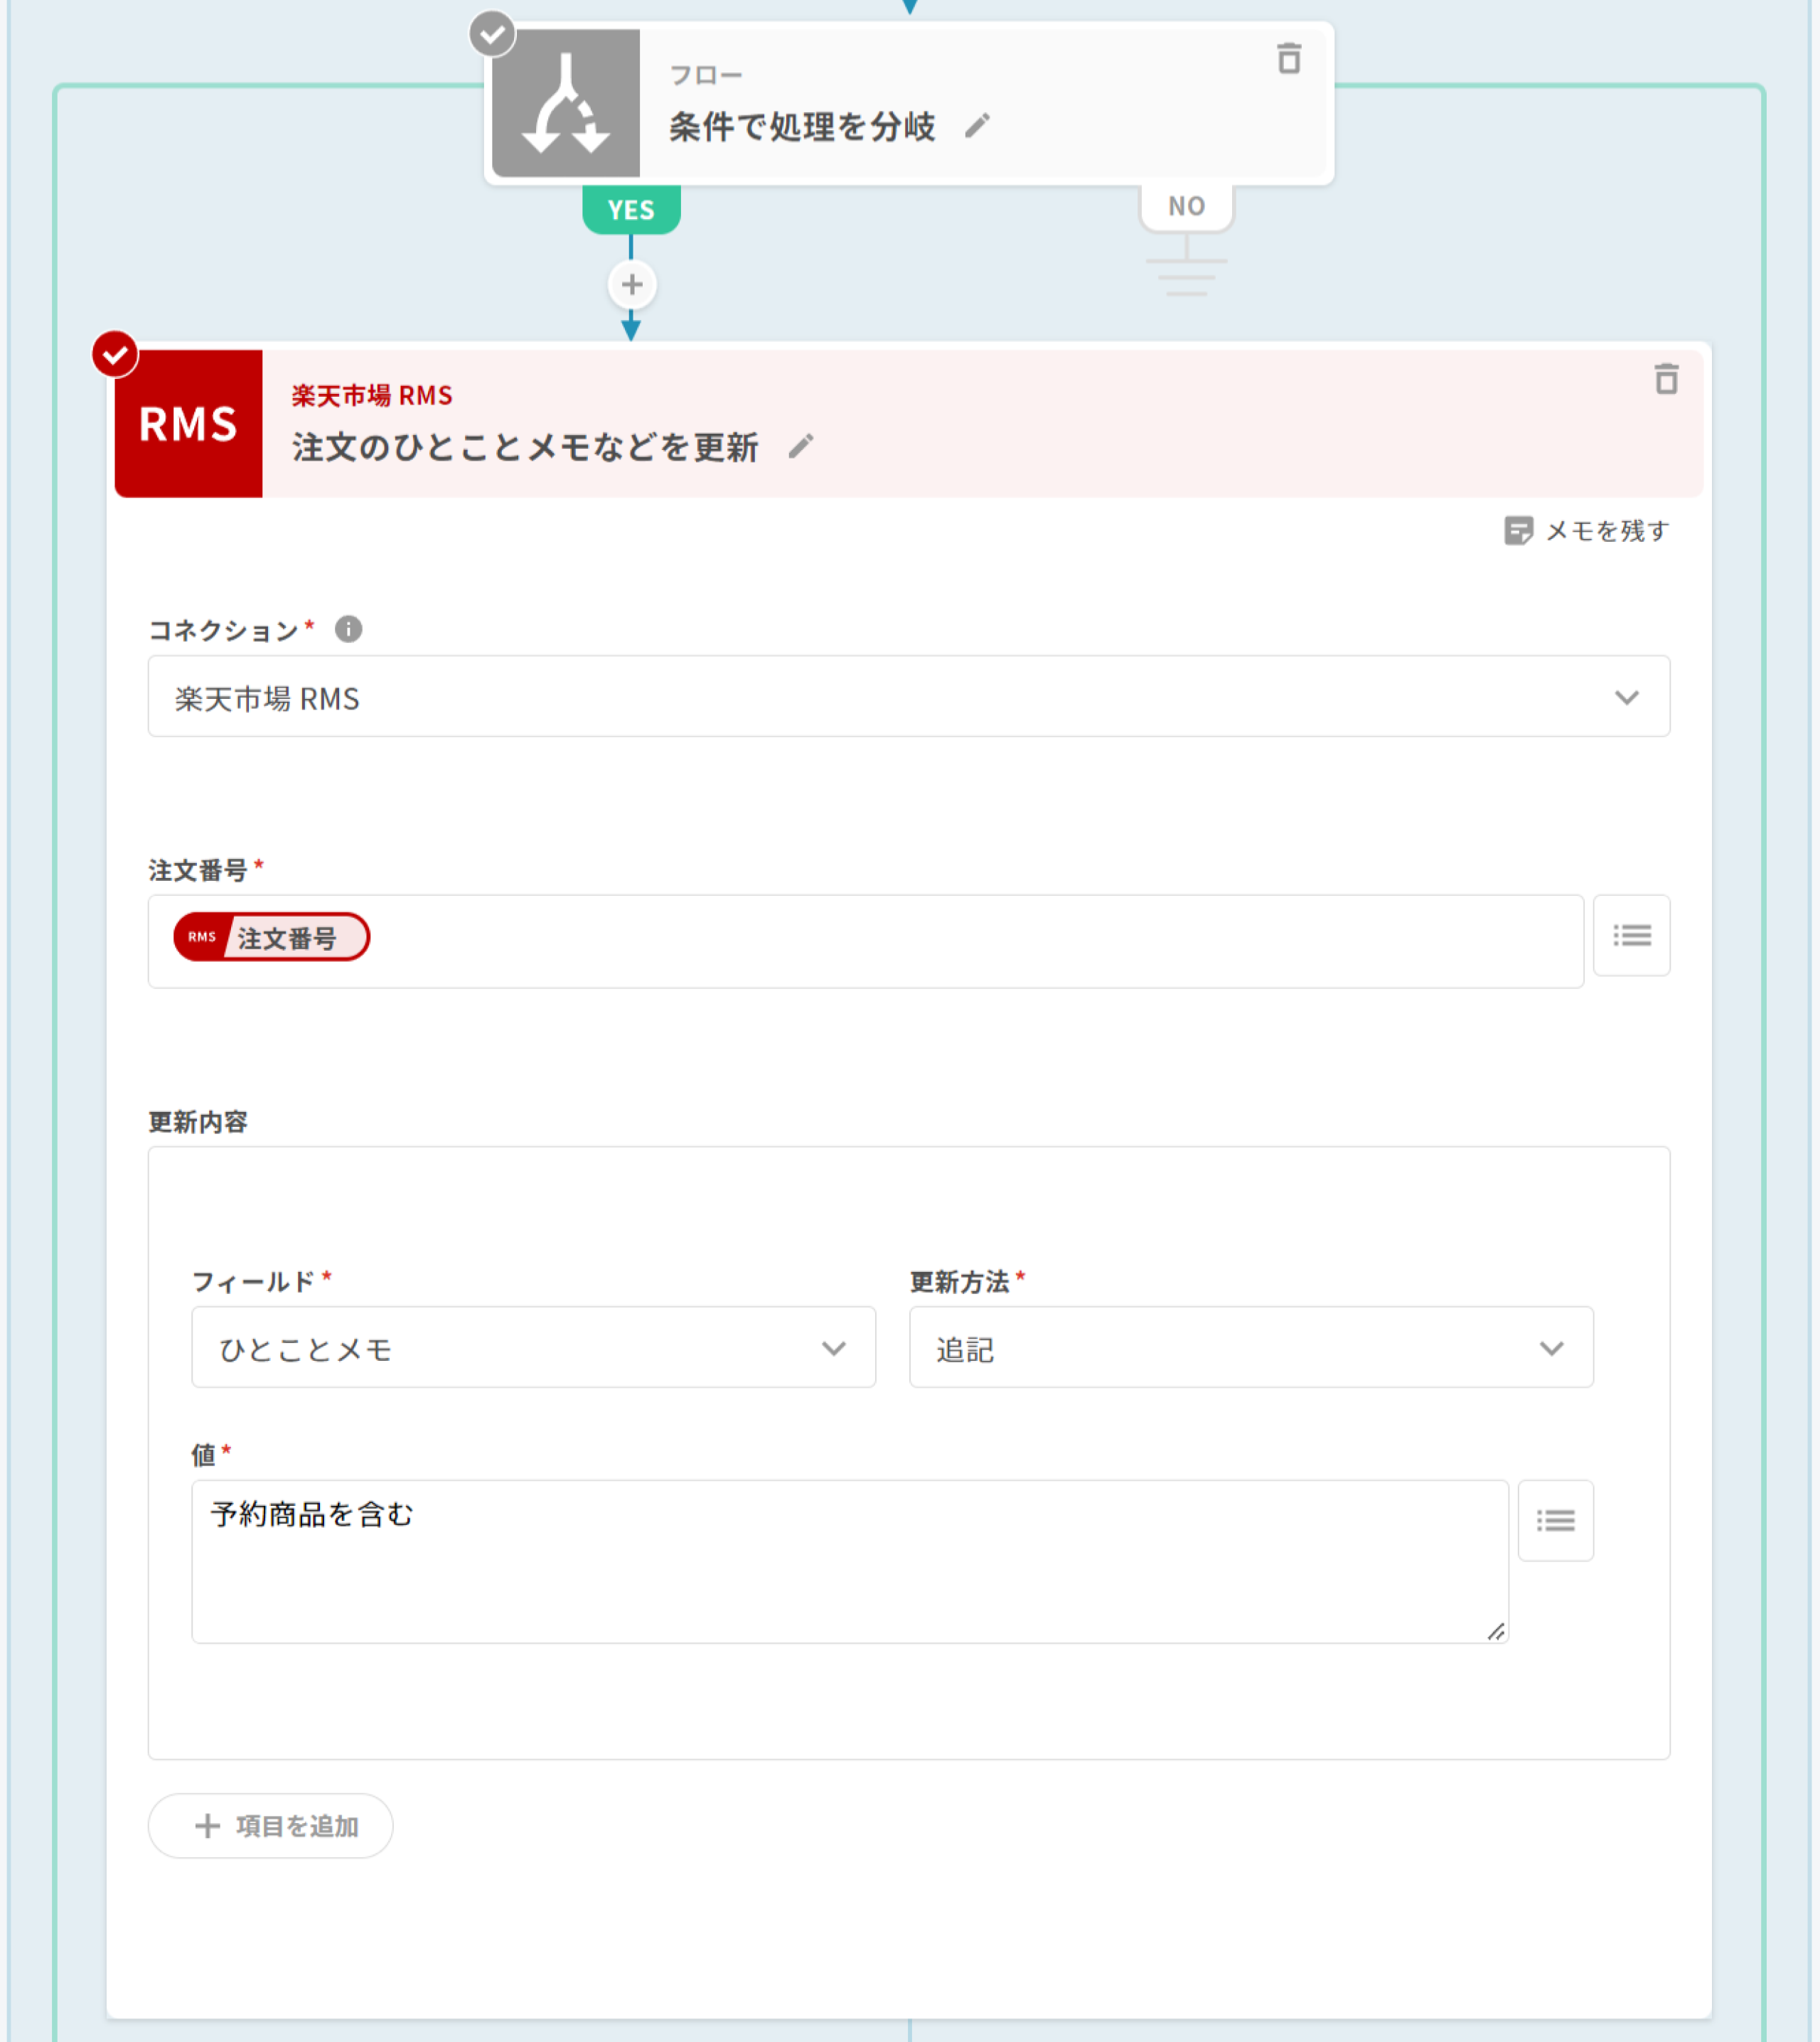Delete the 楽天市場 RMS action step
The height and width of the screenshot is (2042, 1820).
coord(1665,379)
